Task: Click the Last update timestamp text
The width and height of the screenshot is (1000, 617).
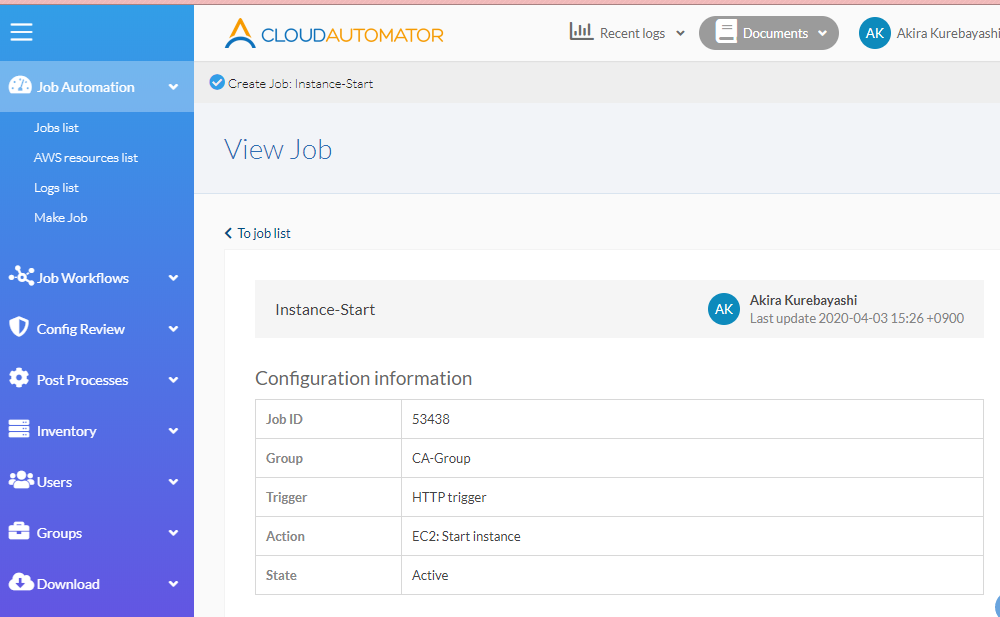Action: tap(857, 318)
